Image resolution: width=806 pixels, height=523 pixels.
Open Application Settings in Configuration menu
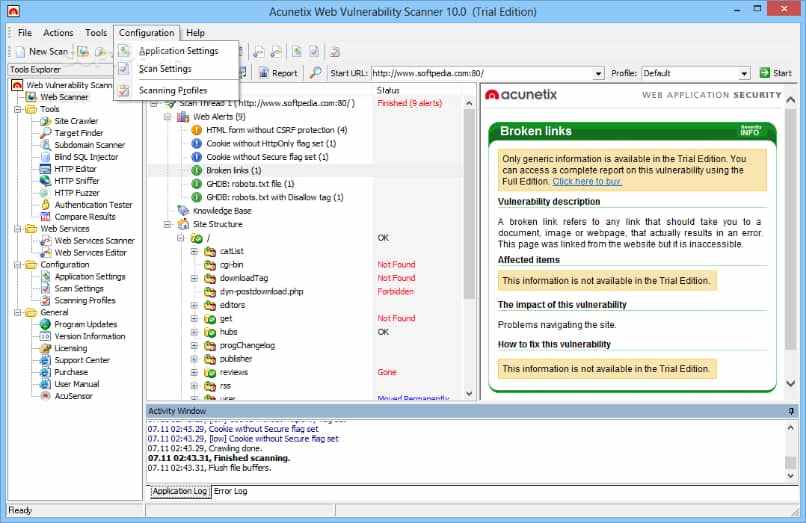click(178, 51)
